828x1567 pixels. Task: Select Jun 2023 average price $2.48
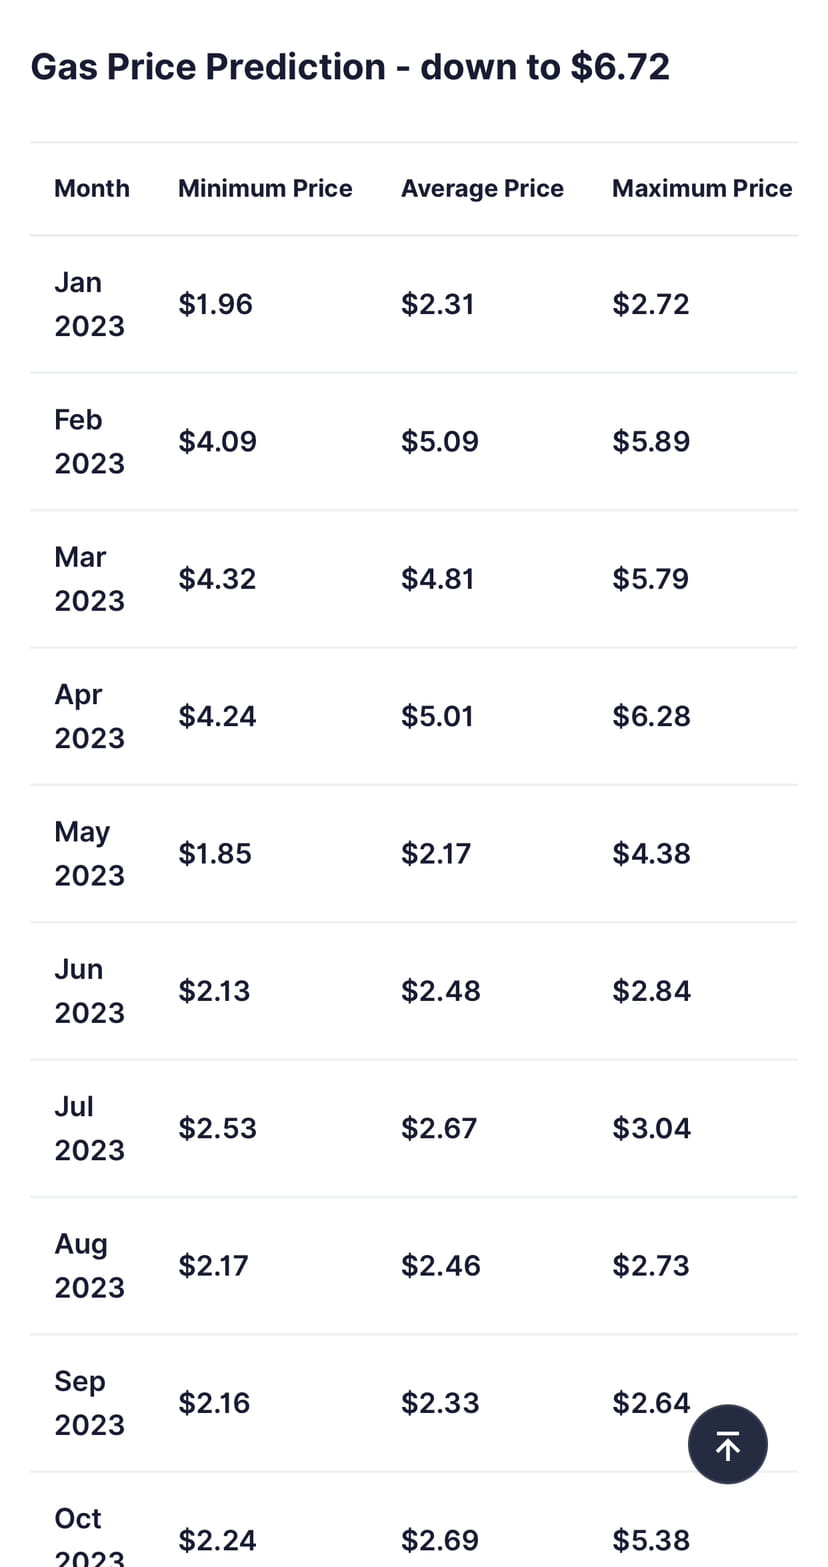click(x=440, y=991)
